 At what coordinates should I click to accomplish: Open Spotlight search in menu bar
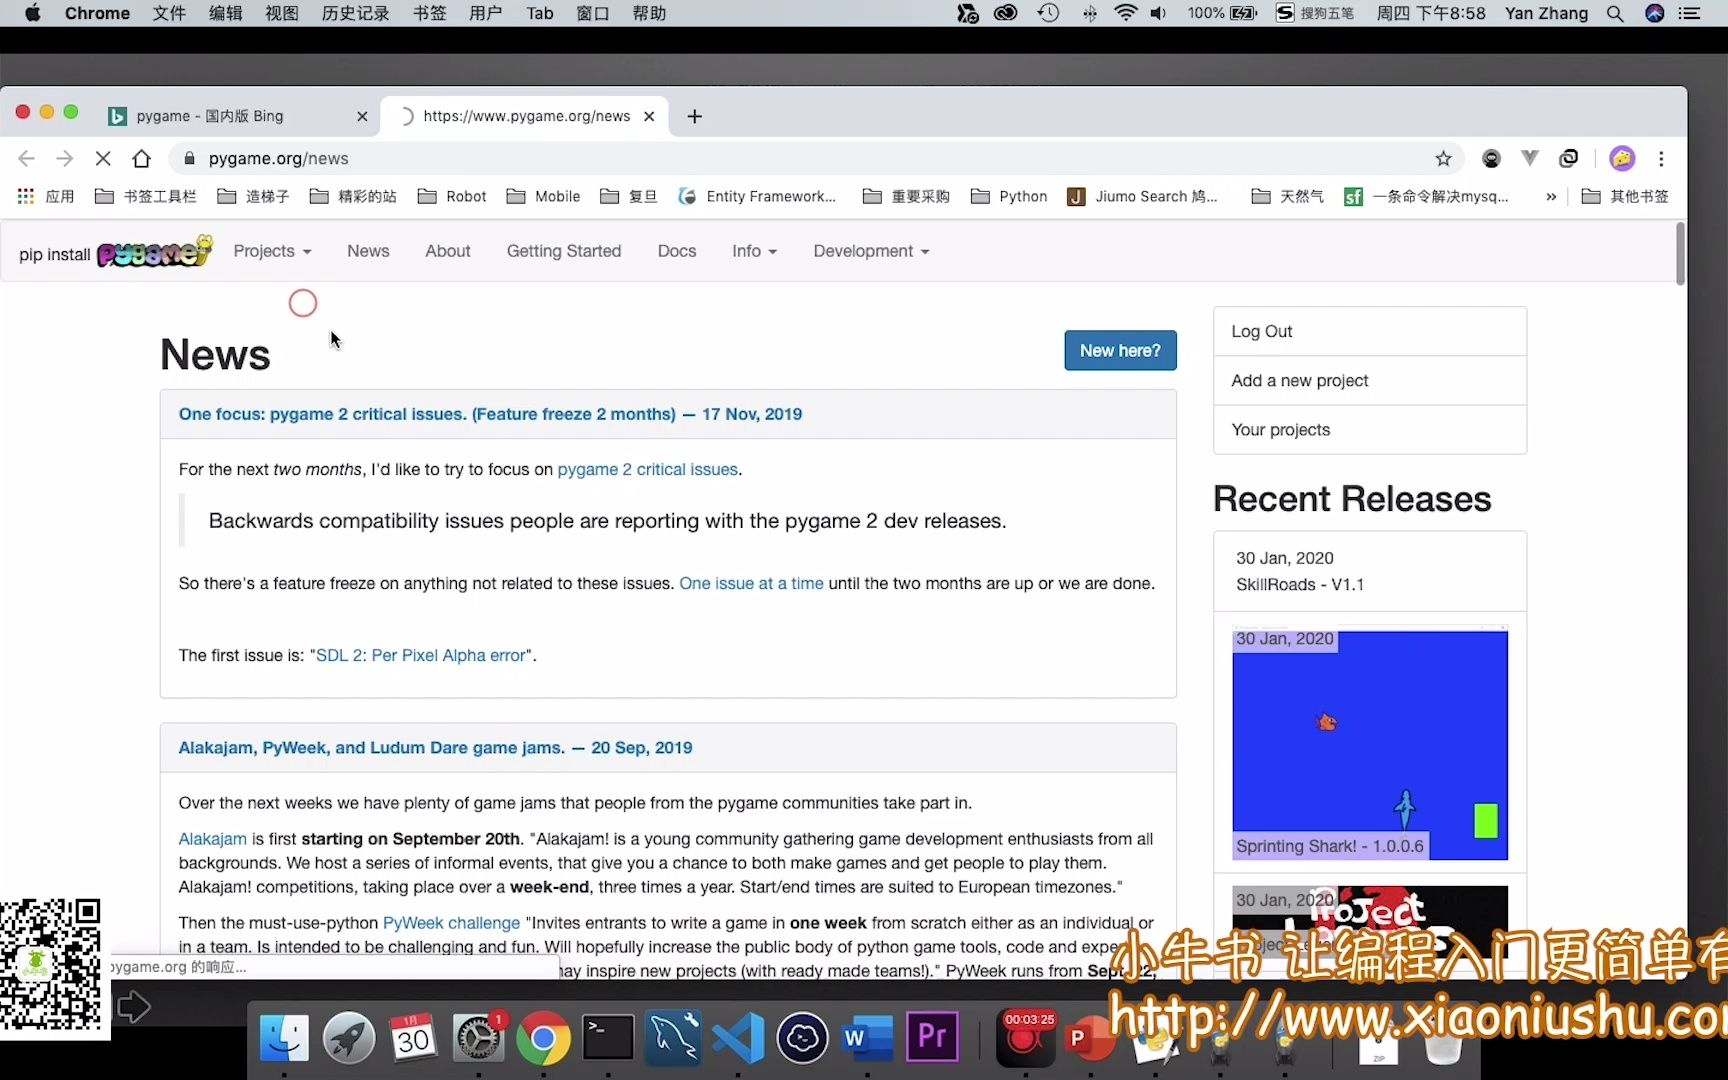(1615, 13)
